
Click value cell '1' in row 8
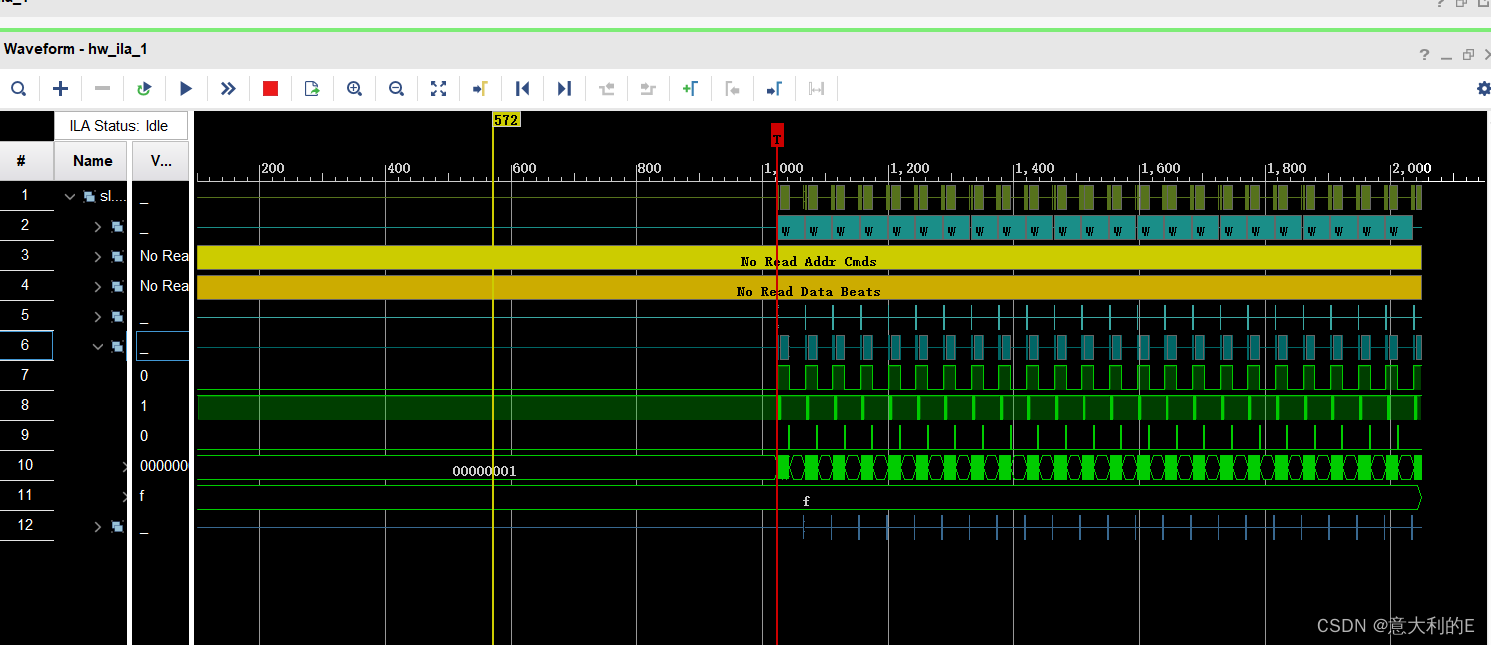point(161,406)
